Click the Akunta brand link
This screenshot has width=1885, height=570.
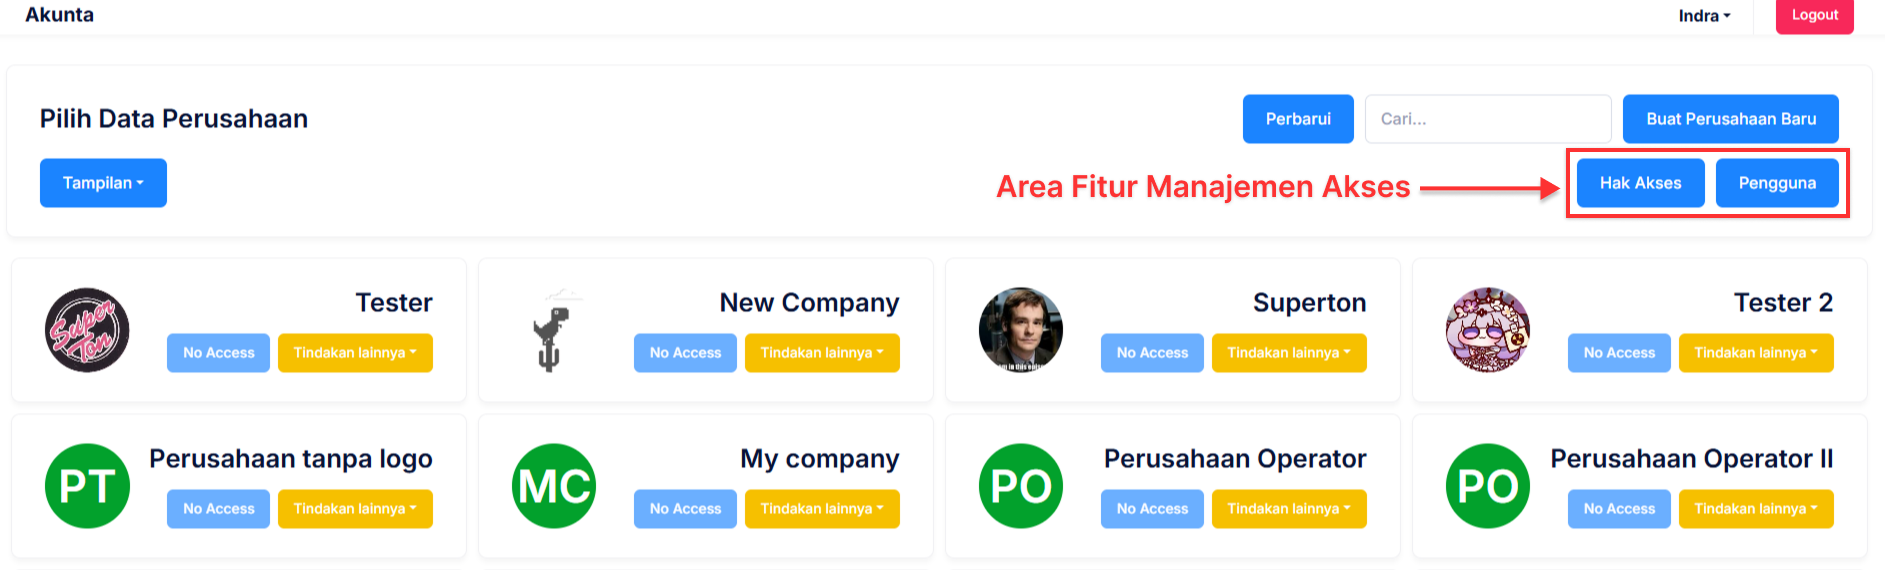pos(60,15)
